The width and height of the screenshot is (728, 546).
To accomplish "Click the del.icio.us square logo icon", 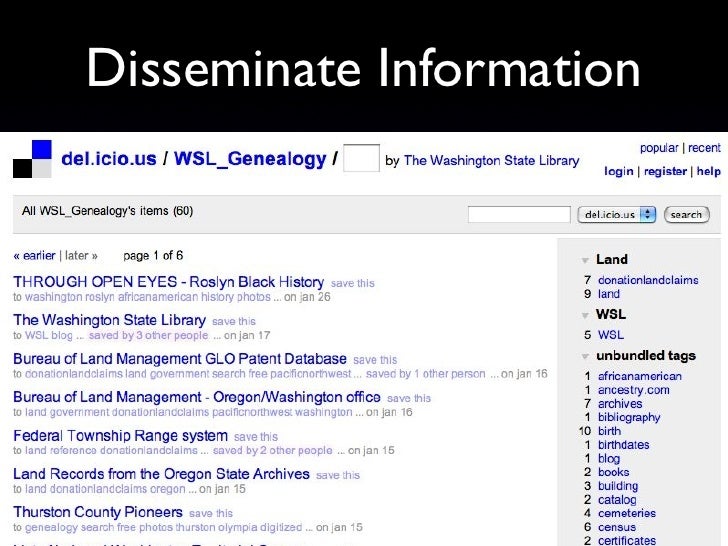I will pos(32,159).
